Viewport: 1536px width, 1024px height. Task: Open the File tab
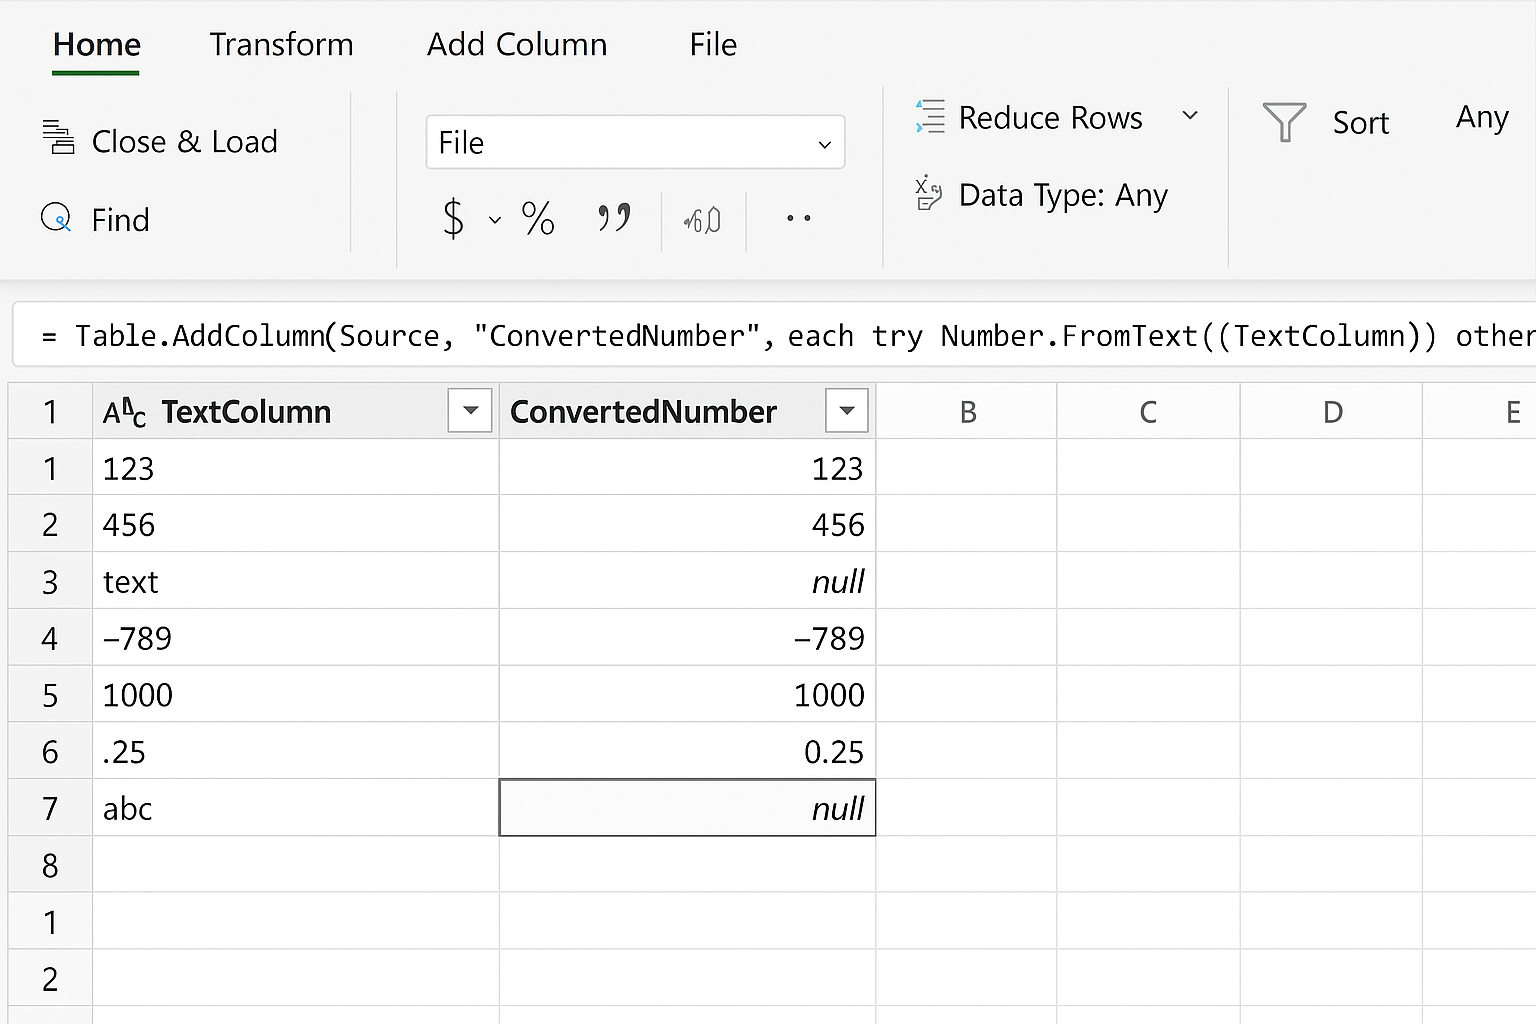[713, 45]
